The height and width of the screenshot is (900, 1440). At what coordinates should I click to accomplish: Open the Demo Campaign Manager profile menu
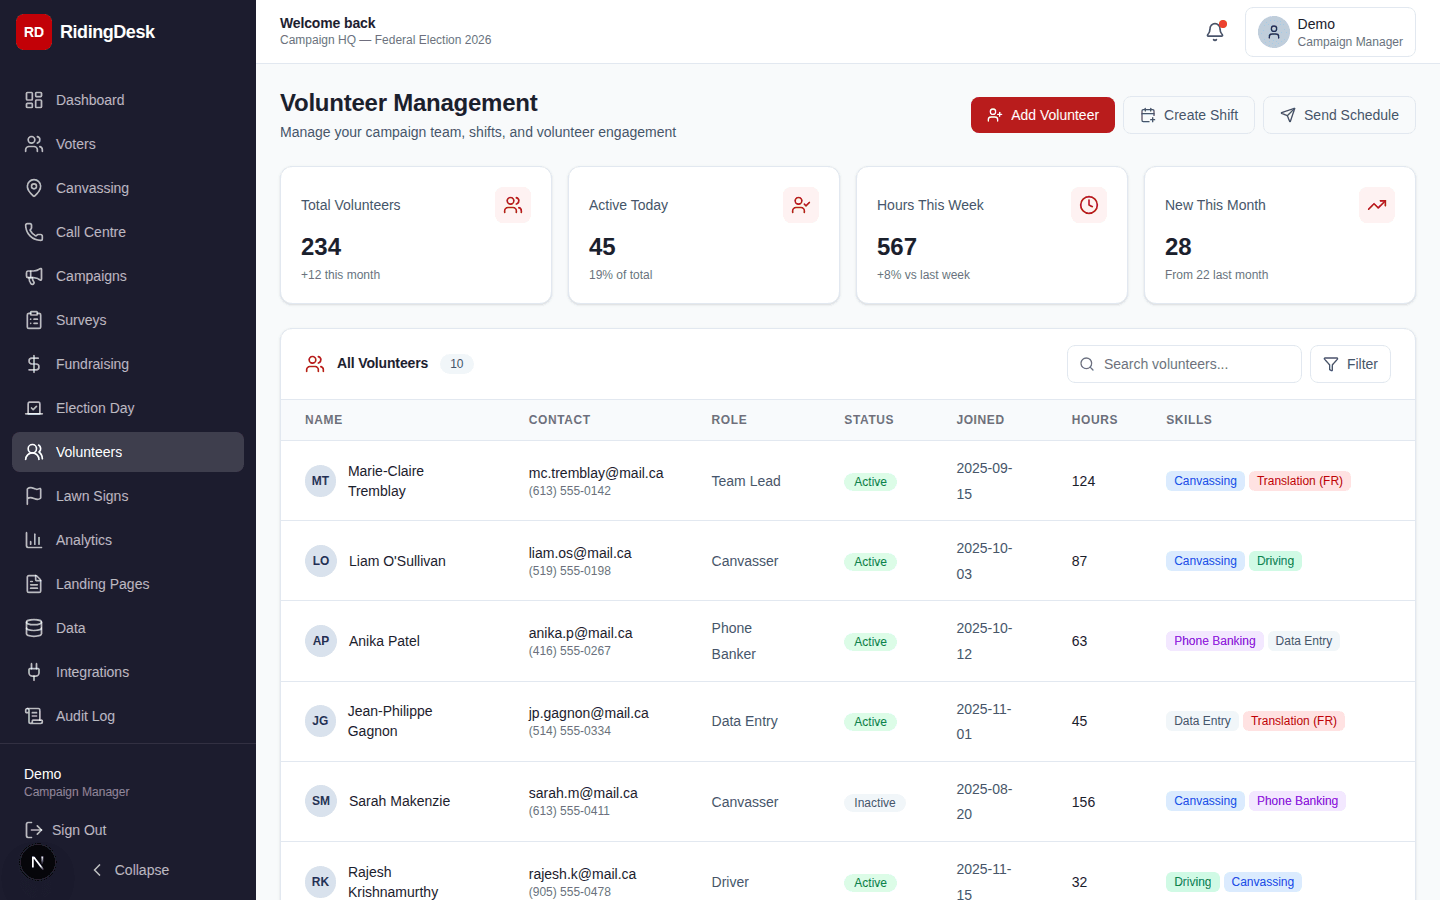pos(1330,32)
